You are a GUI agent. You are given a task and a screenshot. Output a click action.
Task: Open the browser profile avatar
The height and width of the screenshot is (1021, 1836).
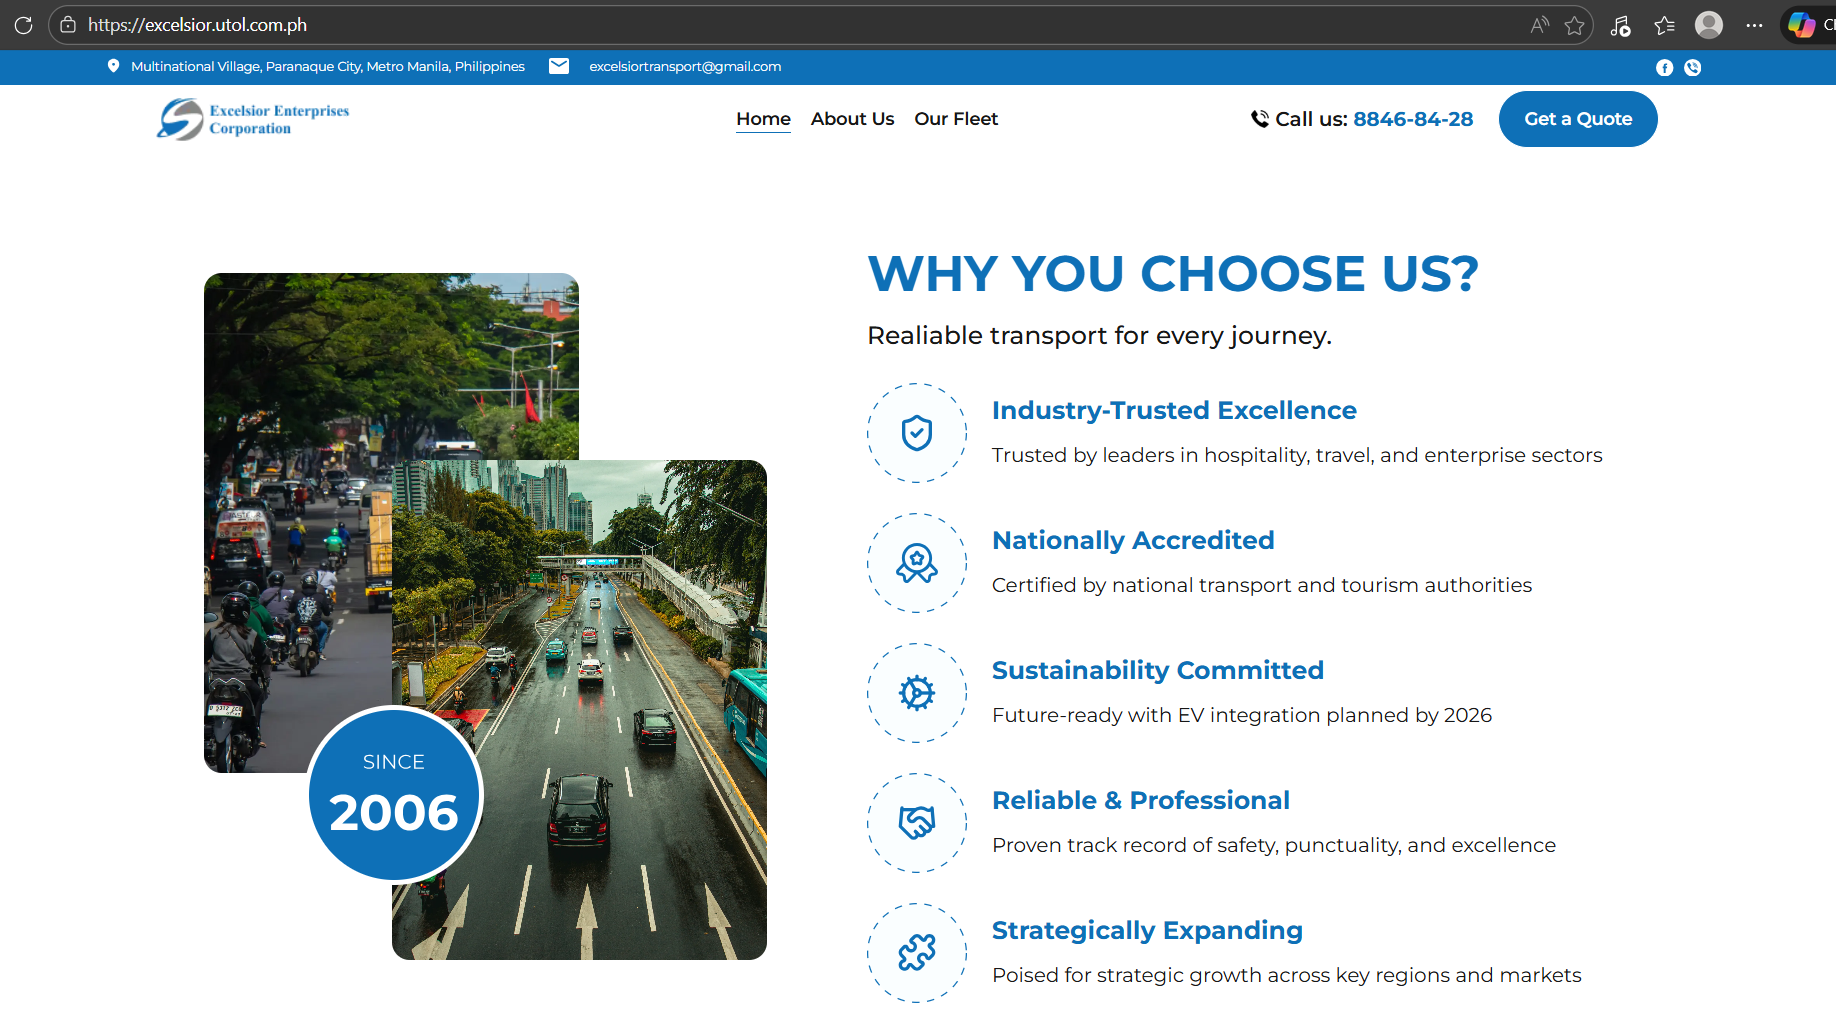(1709, 25)
